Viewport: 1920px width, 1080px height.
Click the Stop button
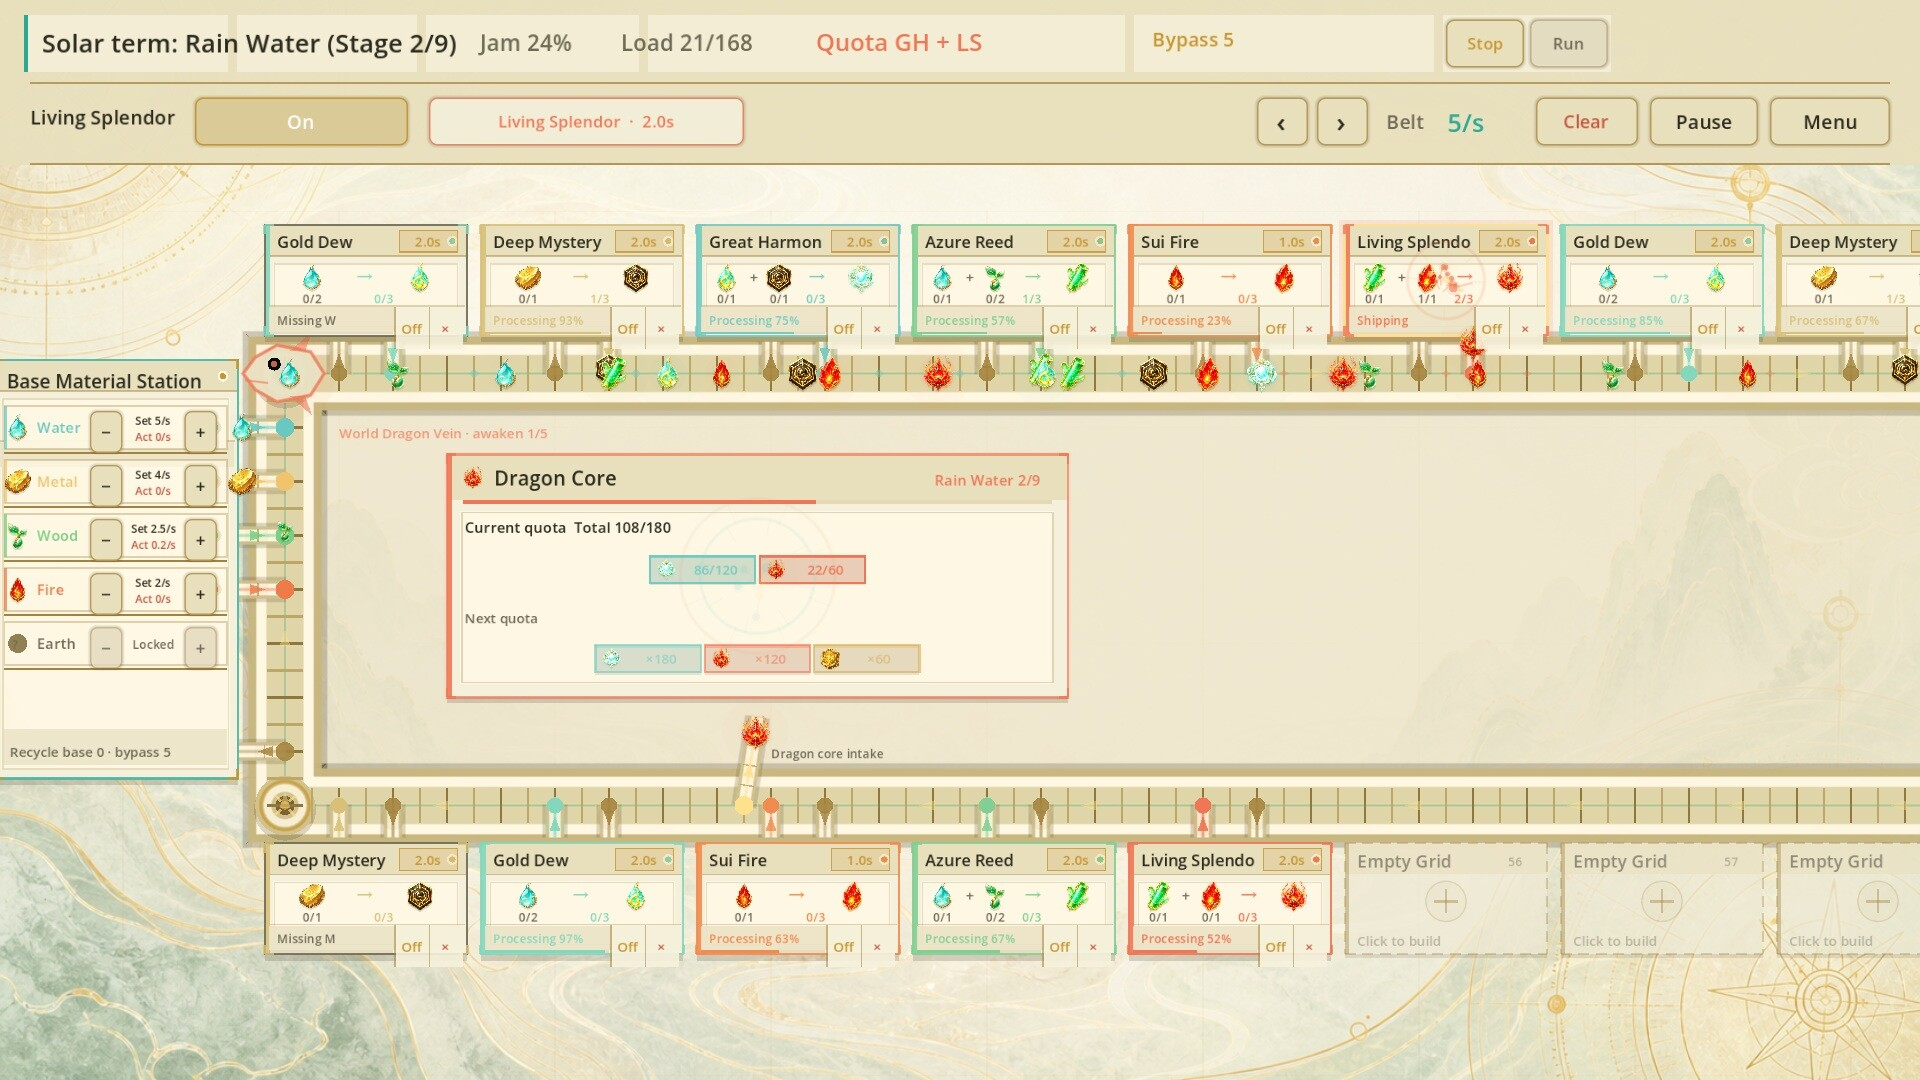click(x=1484, y=44)
